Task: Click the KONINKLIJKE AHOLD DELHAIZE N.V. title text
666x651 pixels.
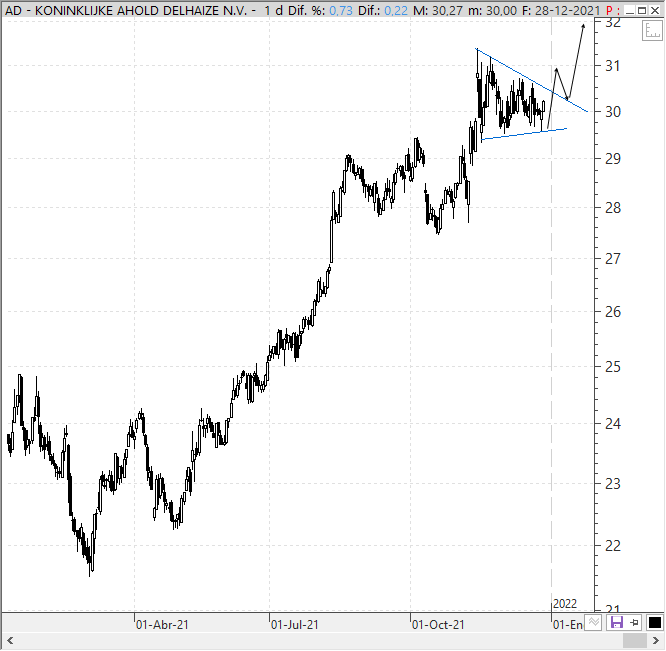Action: click(x=141, y=11)
